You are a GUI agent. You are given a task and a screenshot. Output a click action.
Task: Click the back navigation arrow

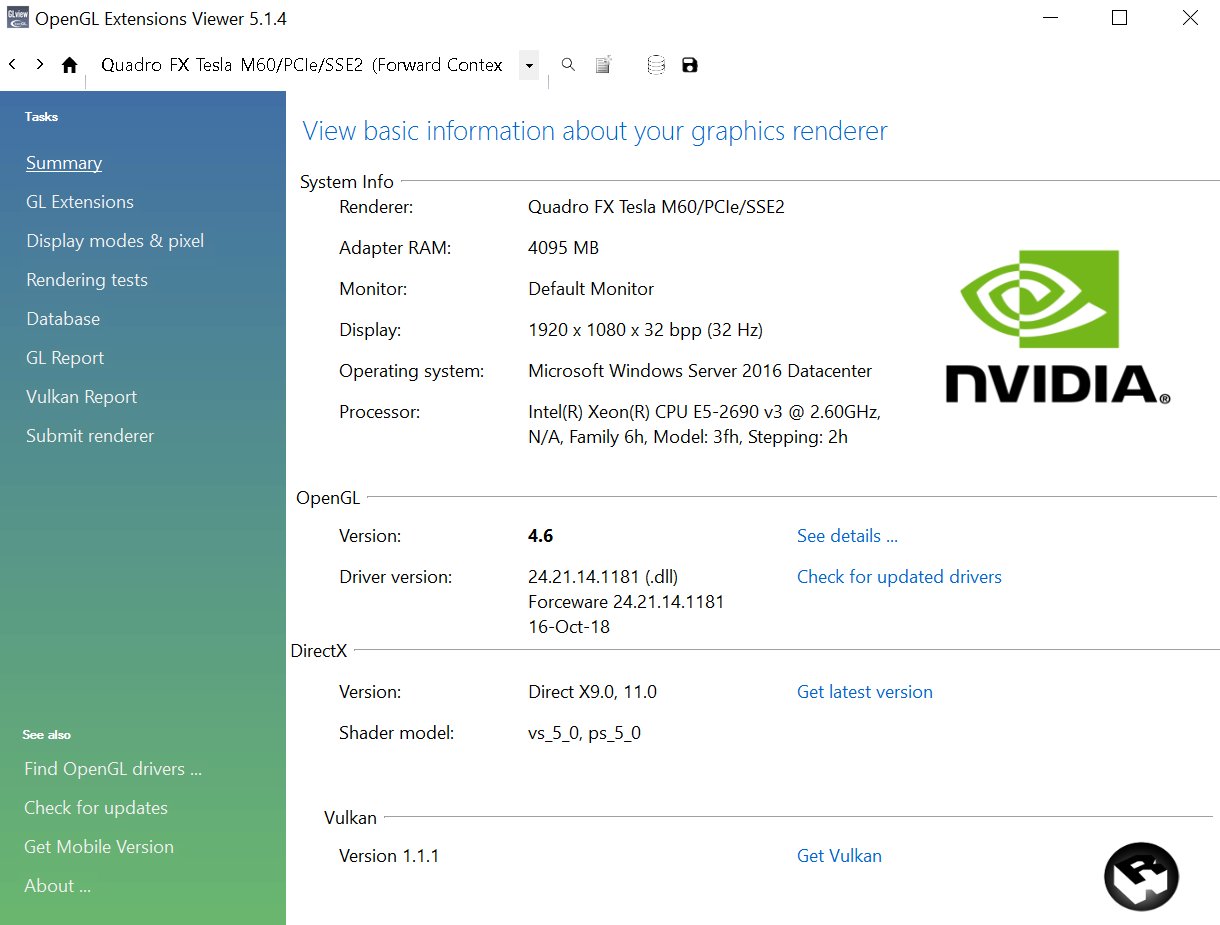(x=12, y=65)
